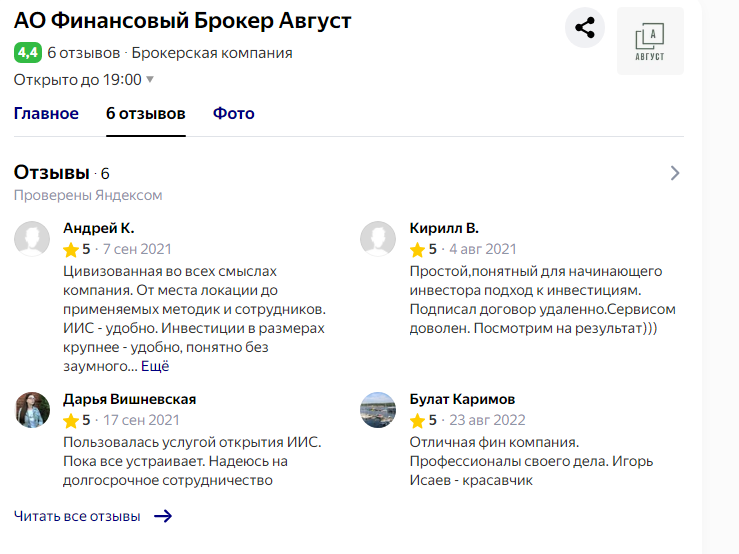Click the arrow next to Читать все отзывы
This screenshot has height=554, width=739.
[162, 516]
